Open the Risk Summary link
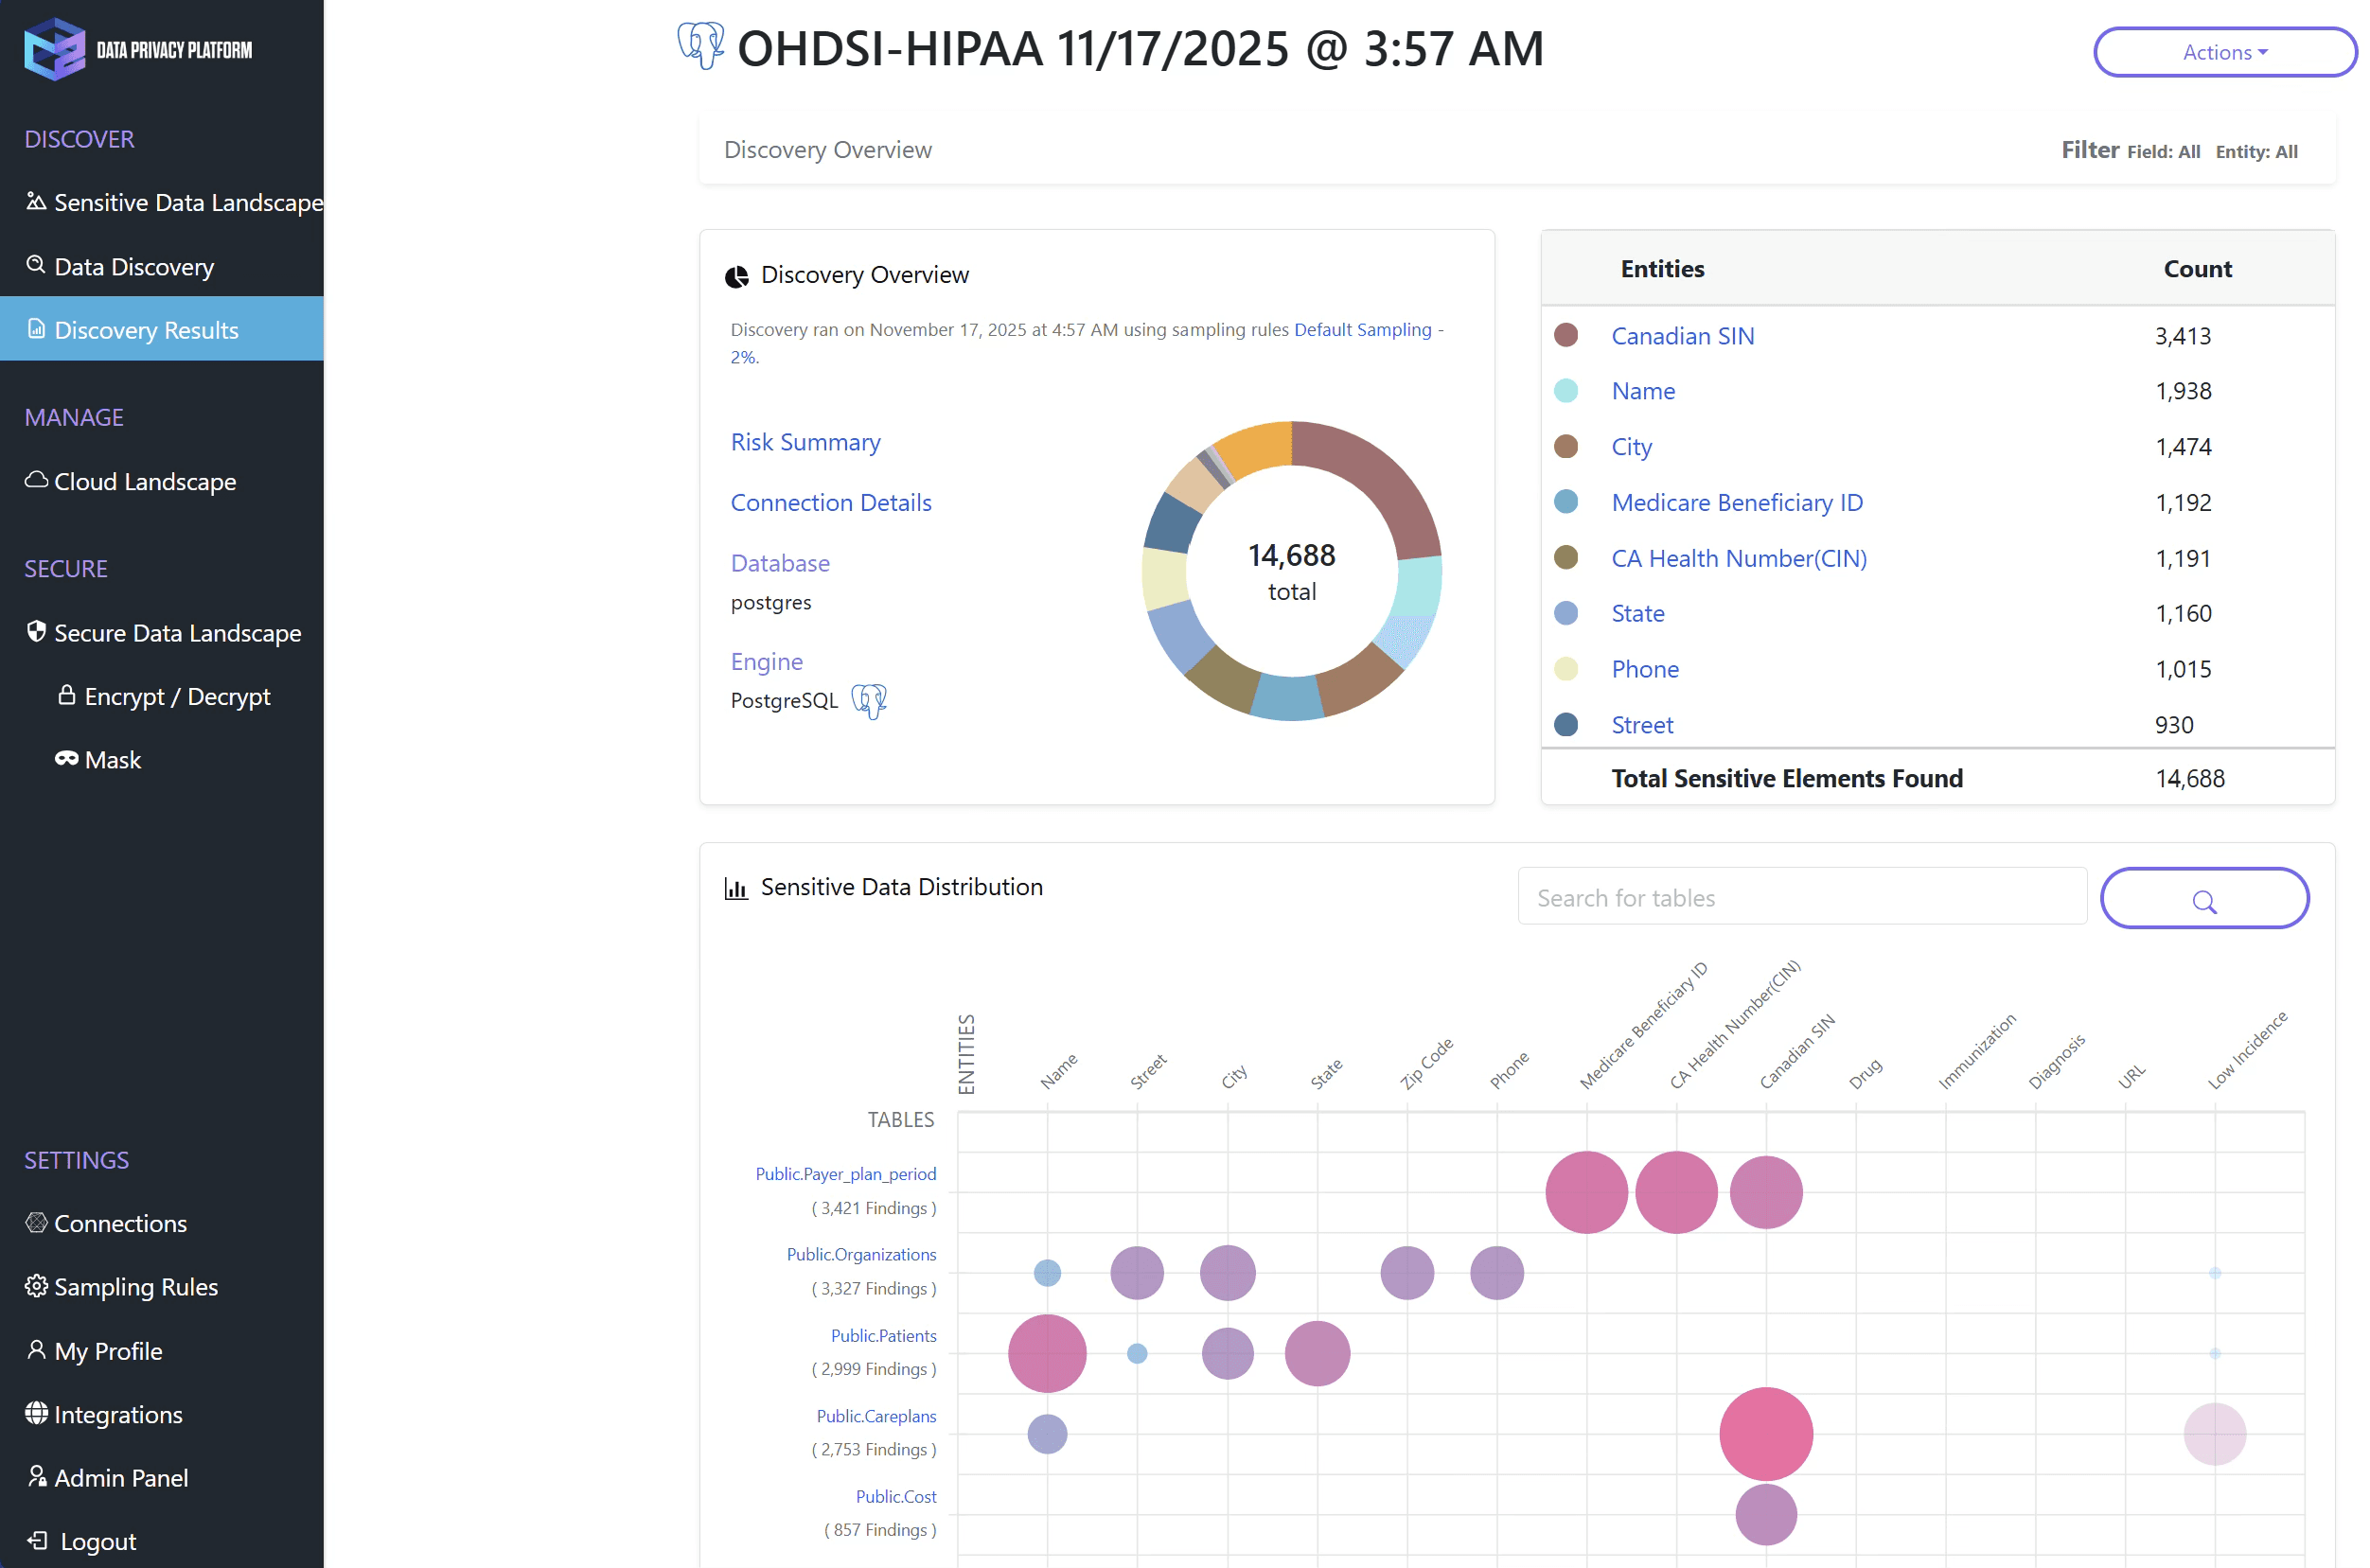This screenshot has width=2370, height=1568. pos(805,442)
